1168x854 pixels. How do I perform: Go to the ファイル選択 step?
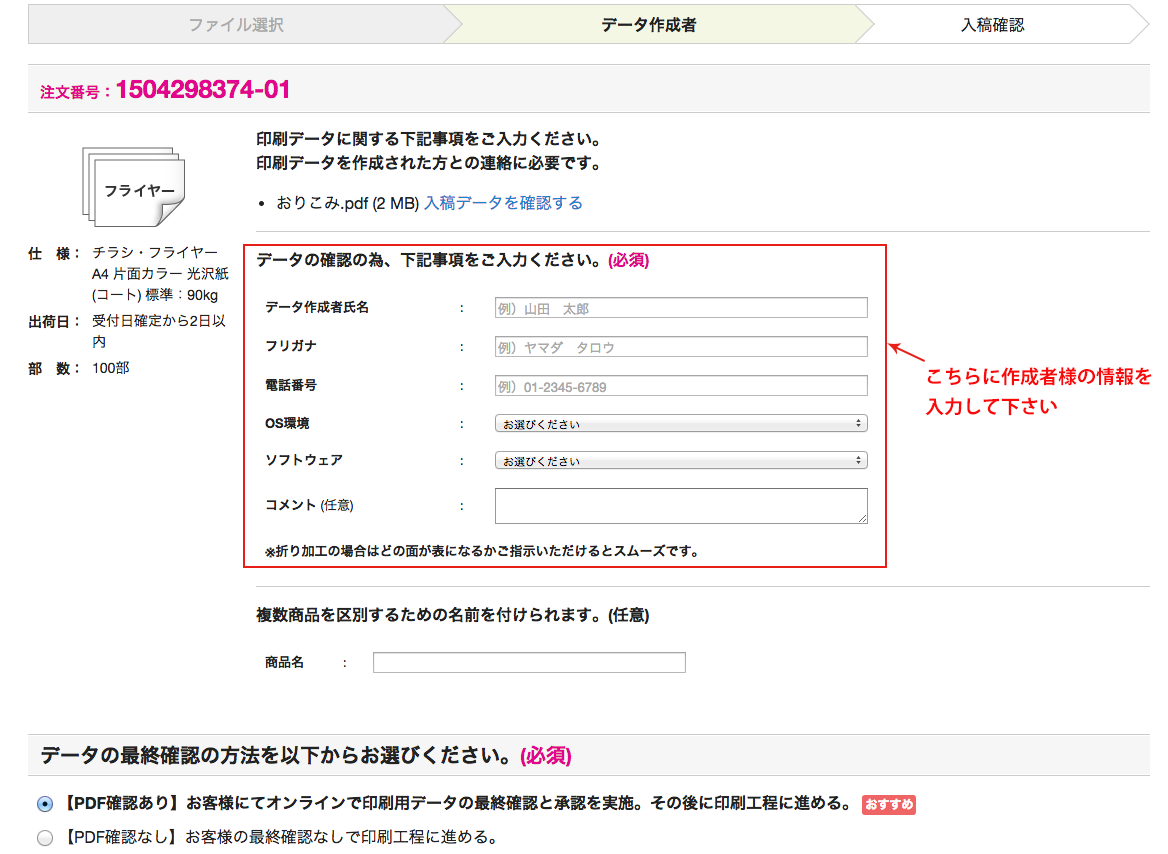236,25
